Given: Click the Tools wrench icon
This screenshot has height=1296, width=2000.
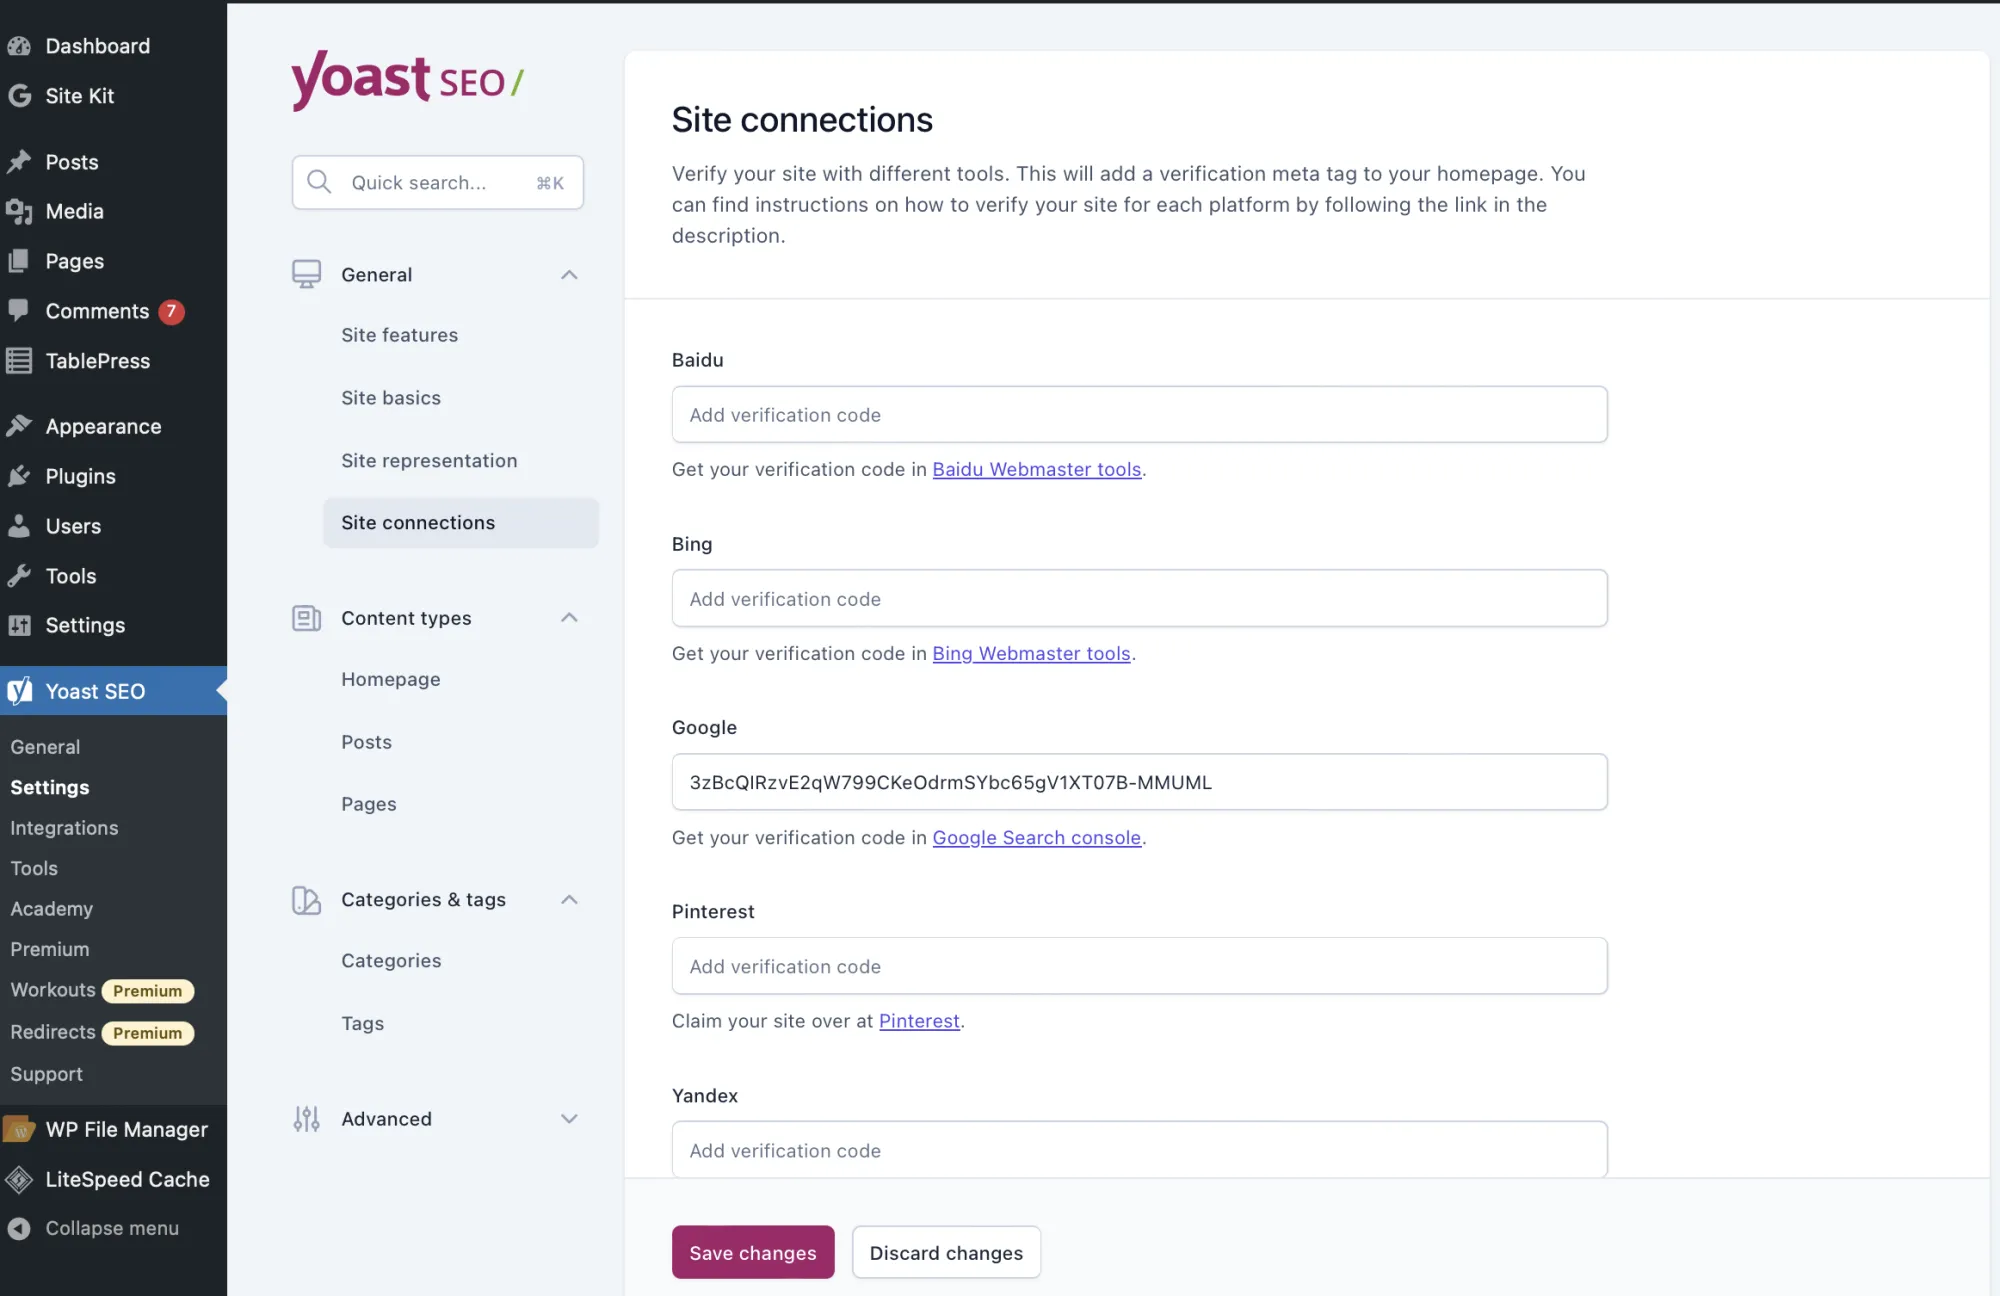Looking at the screenshot, I should click(20, 576).
